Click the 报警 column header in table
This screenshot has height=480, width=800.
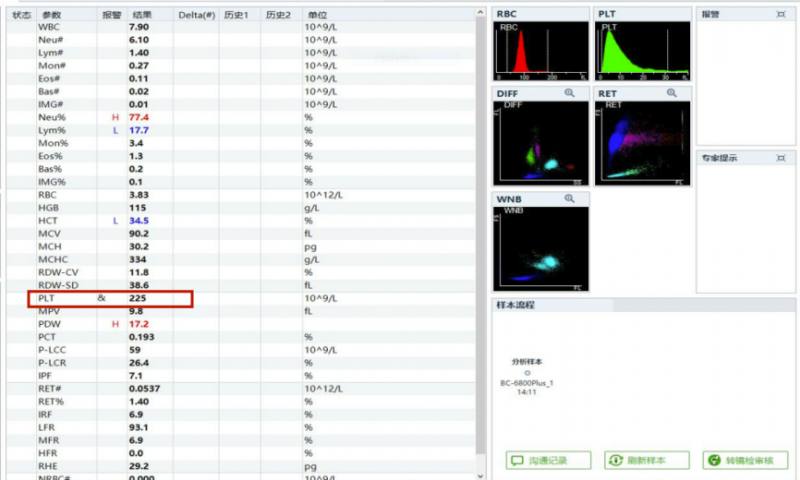112,15
